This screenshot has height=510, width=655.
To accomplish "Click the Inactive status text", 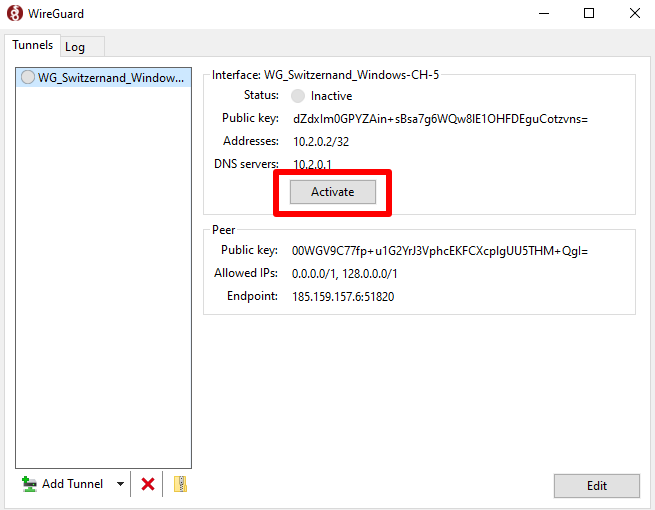I will click(x=331, y=96).
